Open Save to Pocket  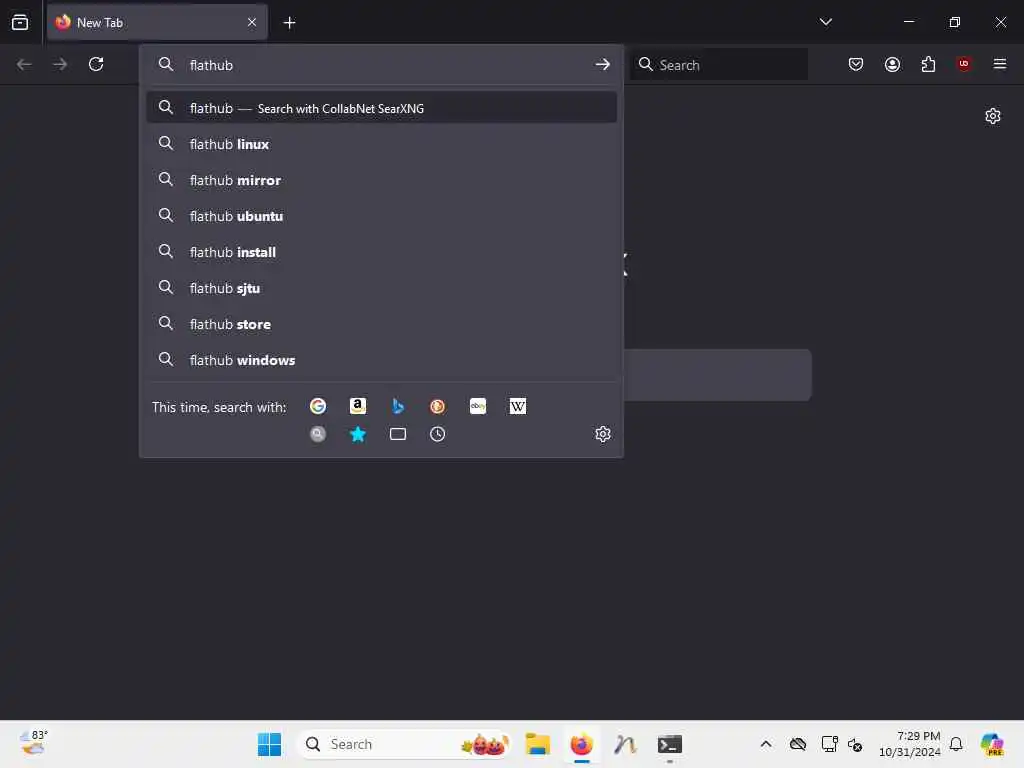(x=856, y=64)
